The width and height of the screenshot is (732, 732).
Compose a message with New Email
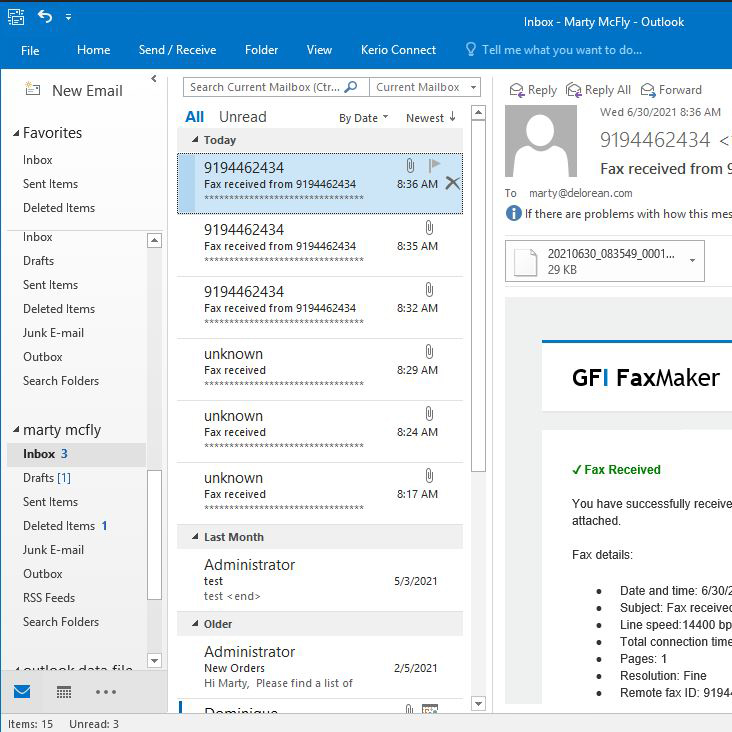74,90
